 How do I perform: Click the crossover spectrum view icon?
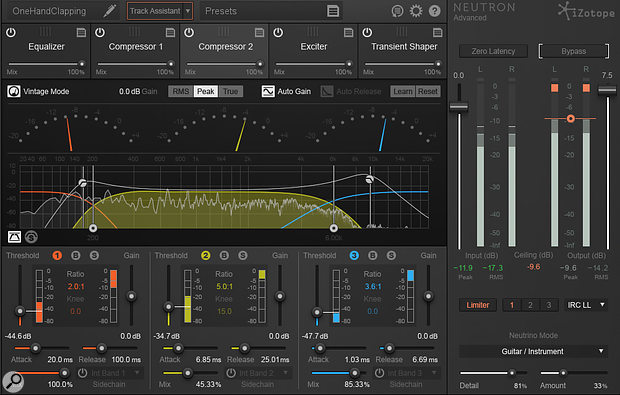coord(31,237)
